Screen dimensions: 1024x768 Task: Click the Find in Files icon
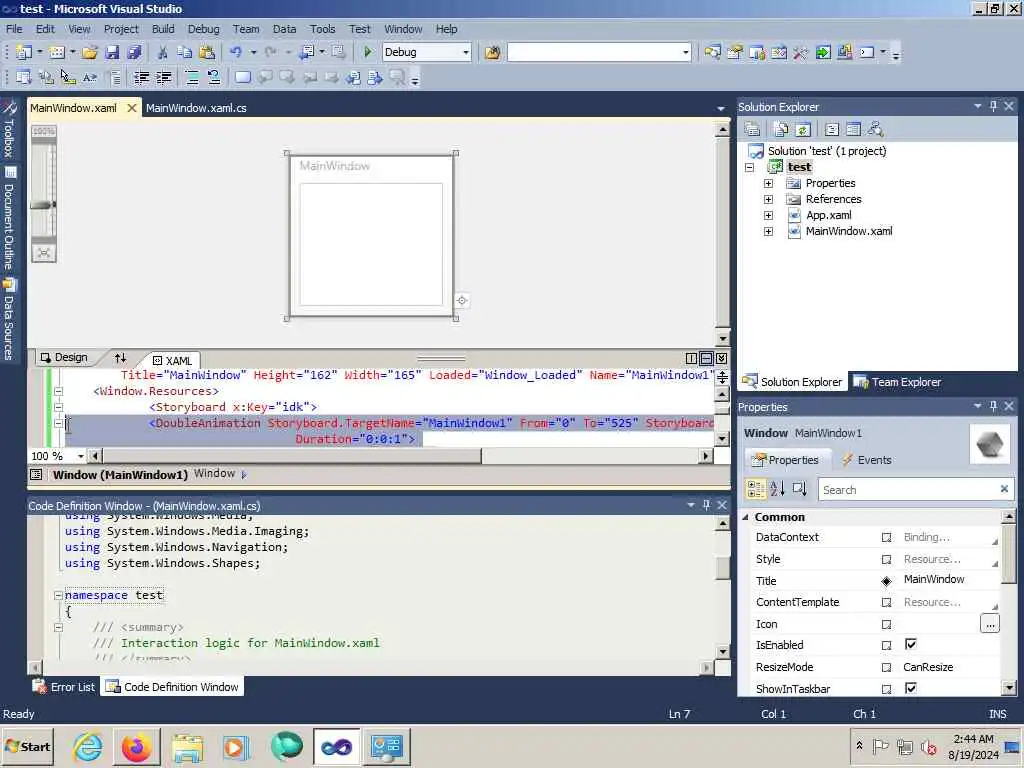[492, 52]
